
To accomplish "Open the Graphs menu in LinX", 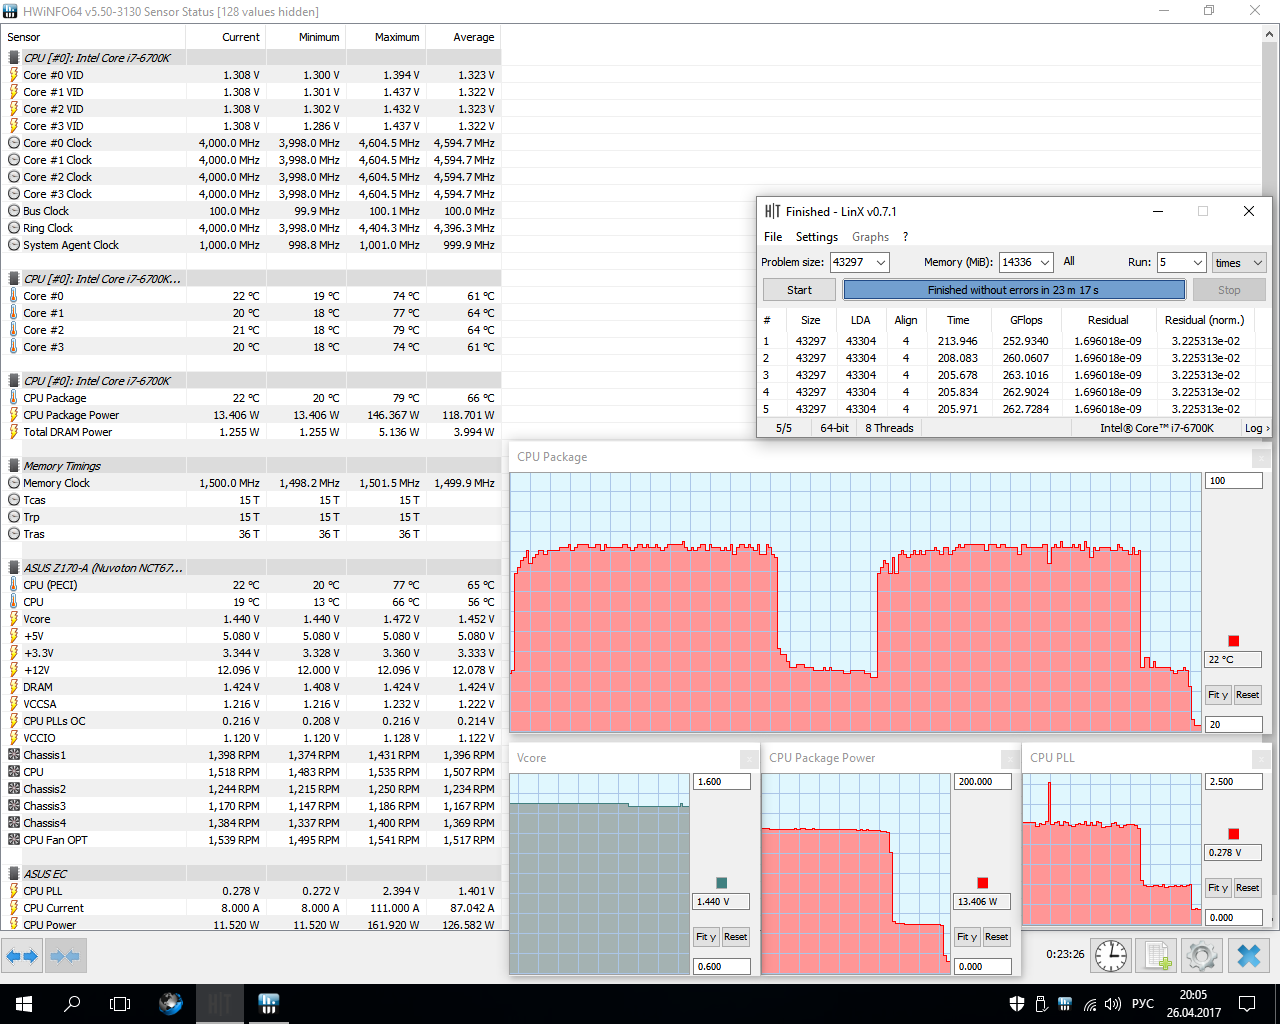I will tap(870, 237).
